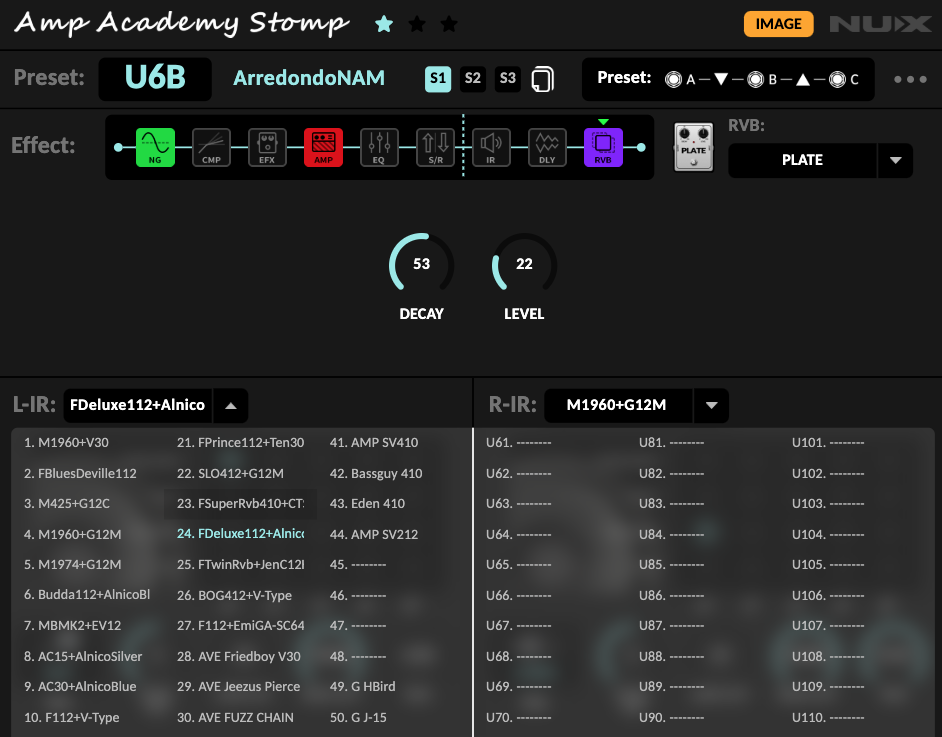942x737 pixels.
Task: Select user slot U85
Action: click(x=671, y=565)
